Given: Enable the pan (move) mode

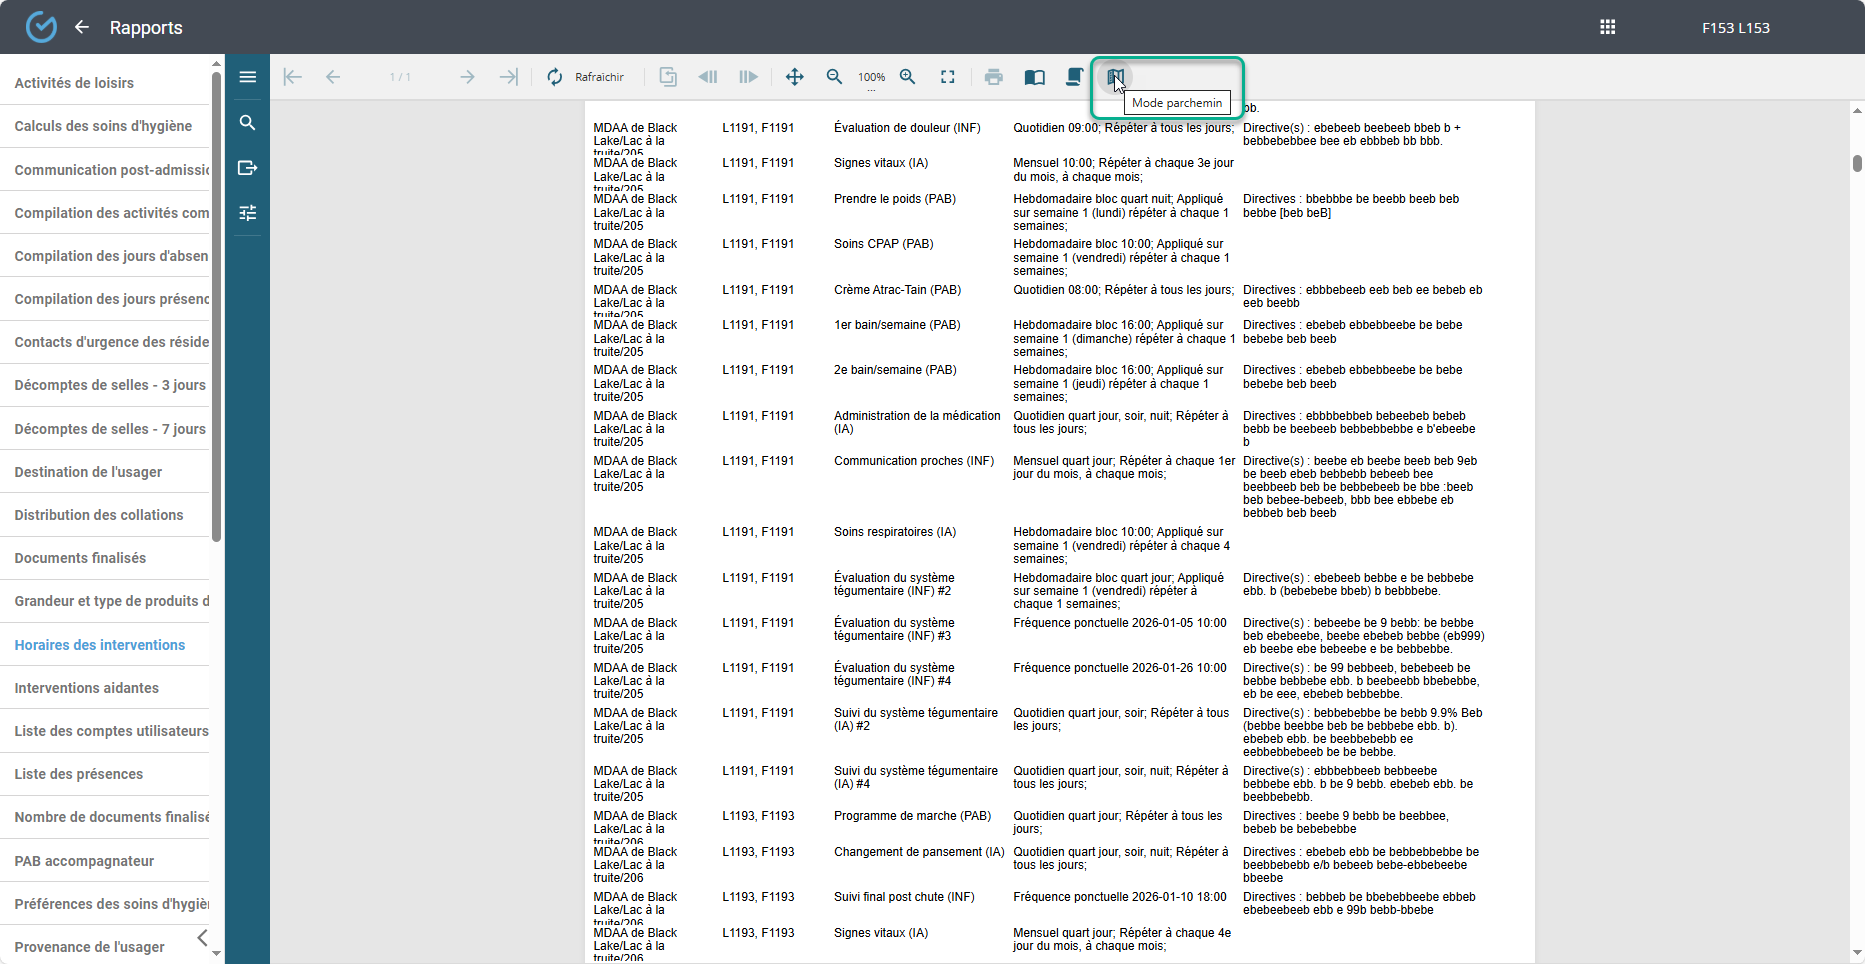Looking at the screenshot, I should pyautogui.click(x=794, y=77).
